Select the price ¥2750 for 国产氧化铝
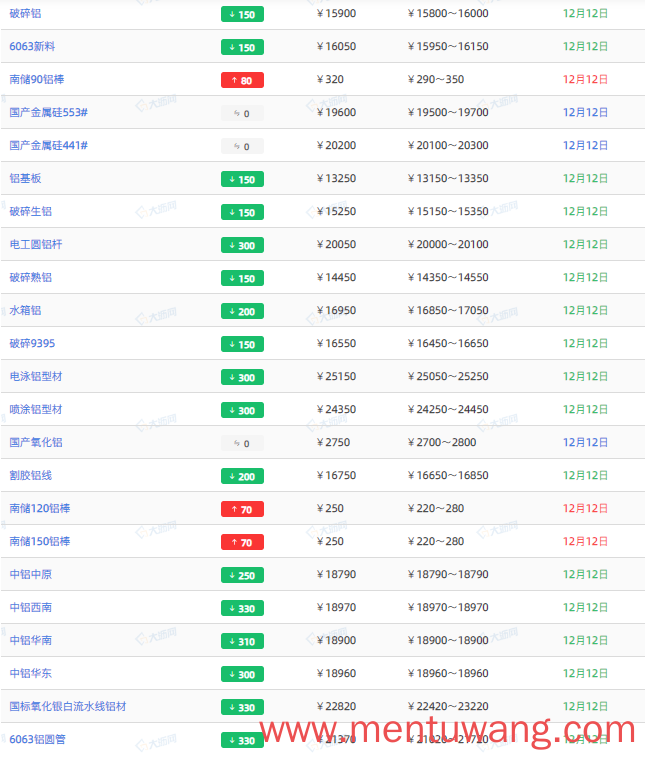 (333, 442)
